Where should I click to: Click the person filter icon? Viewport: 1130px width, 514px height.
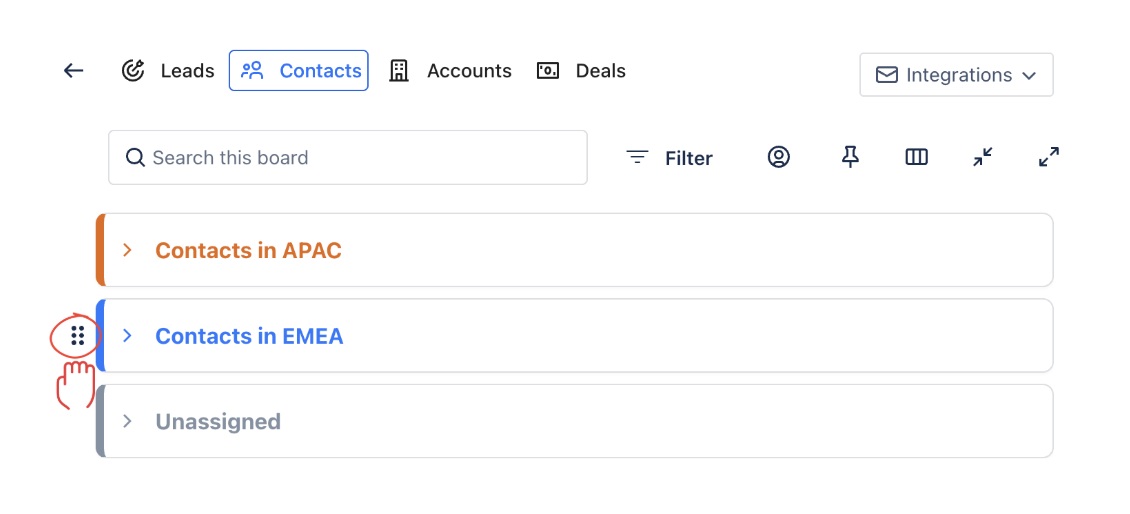pyautogui.click(x=779, y=157)
